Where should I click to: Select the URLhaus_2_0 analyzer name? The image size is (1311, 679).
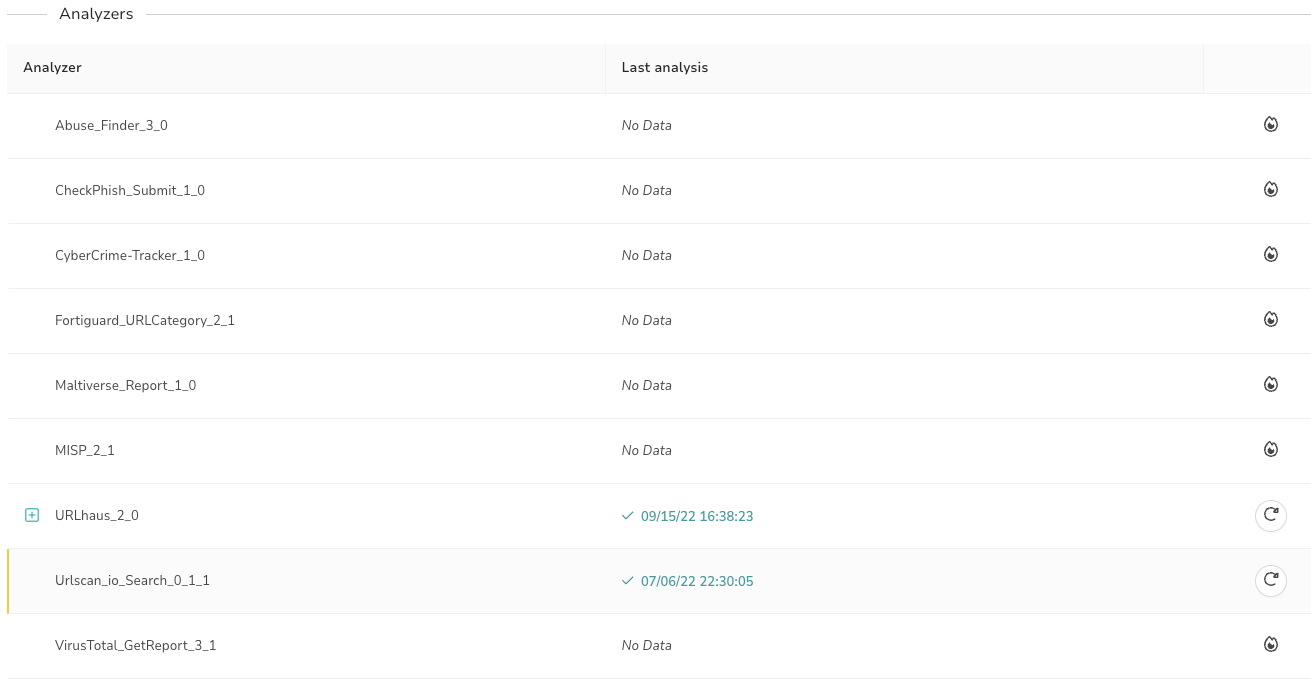[x=97, y=515]
